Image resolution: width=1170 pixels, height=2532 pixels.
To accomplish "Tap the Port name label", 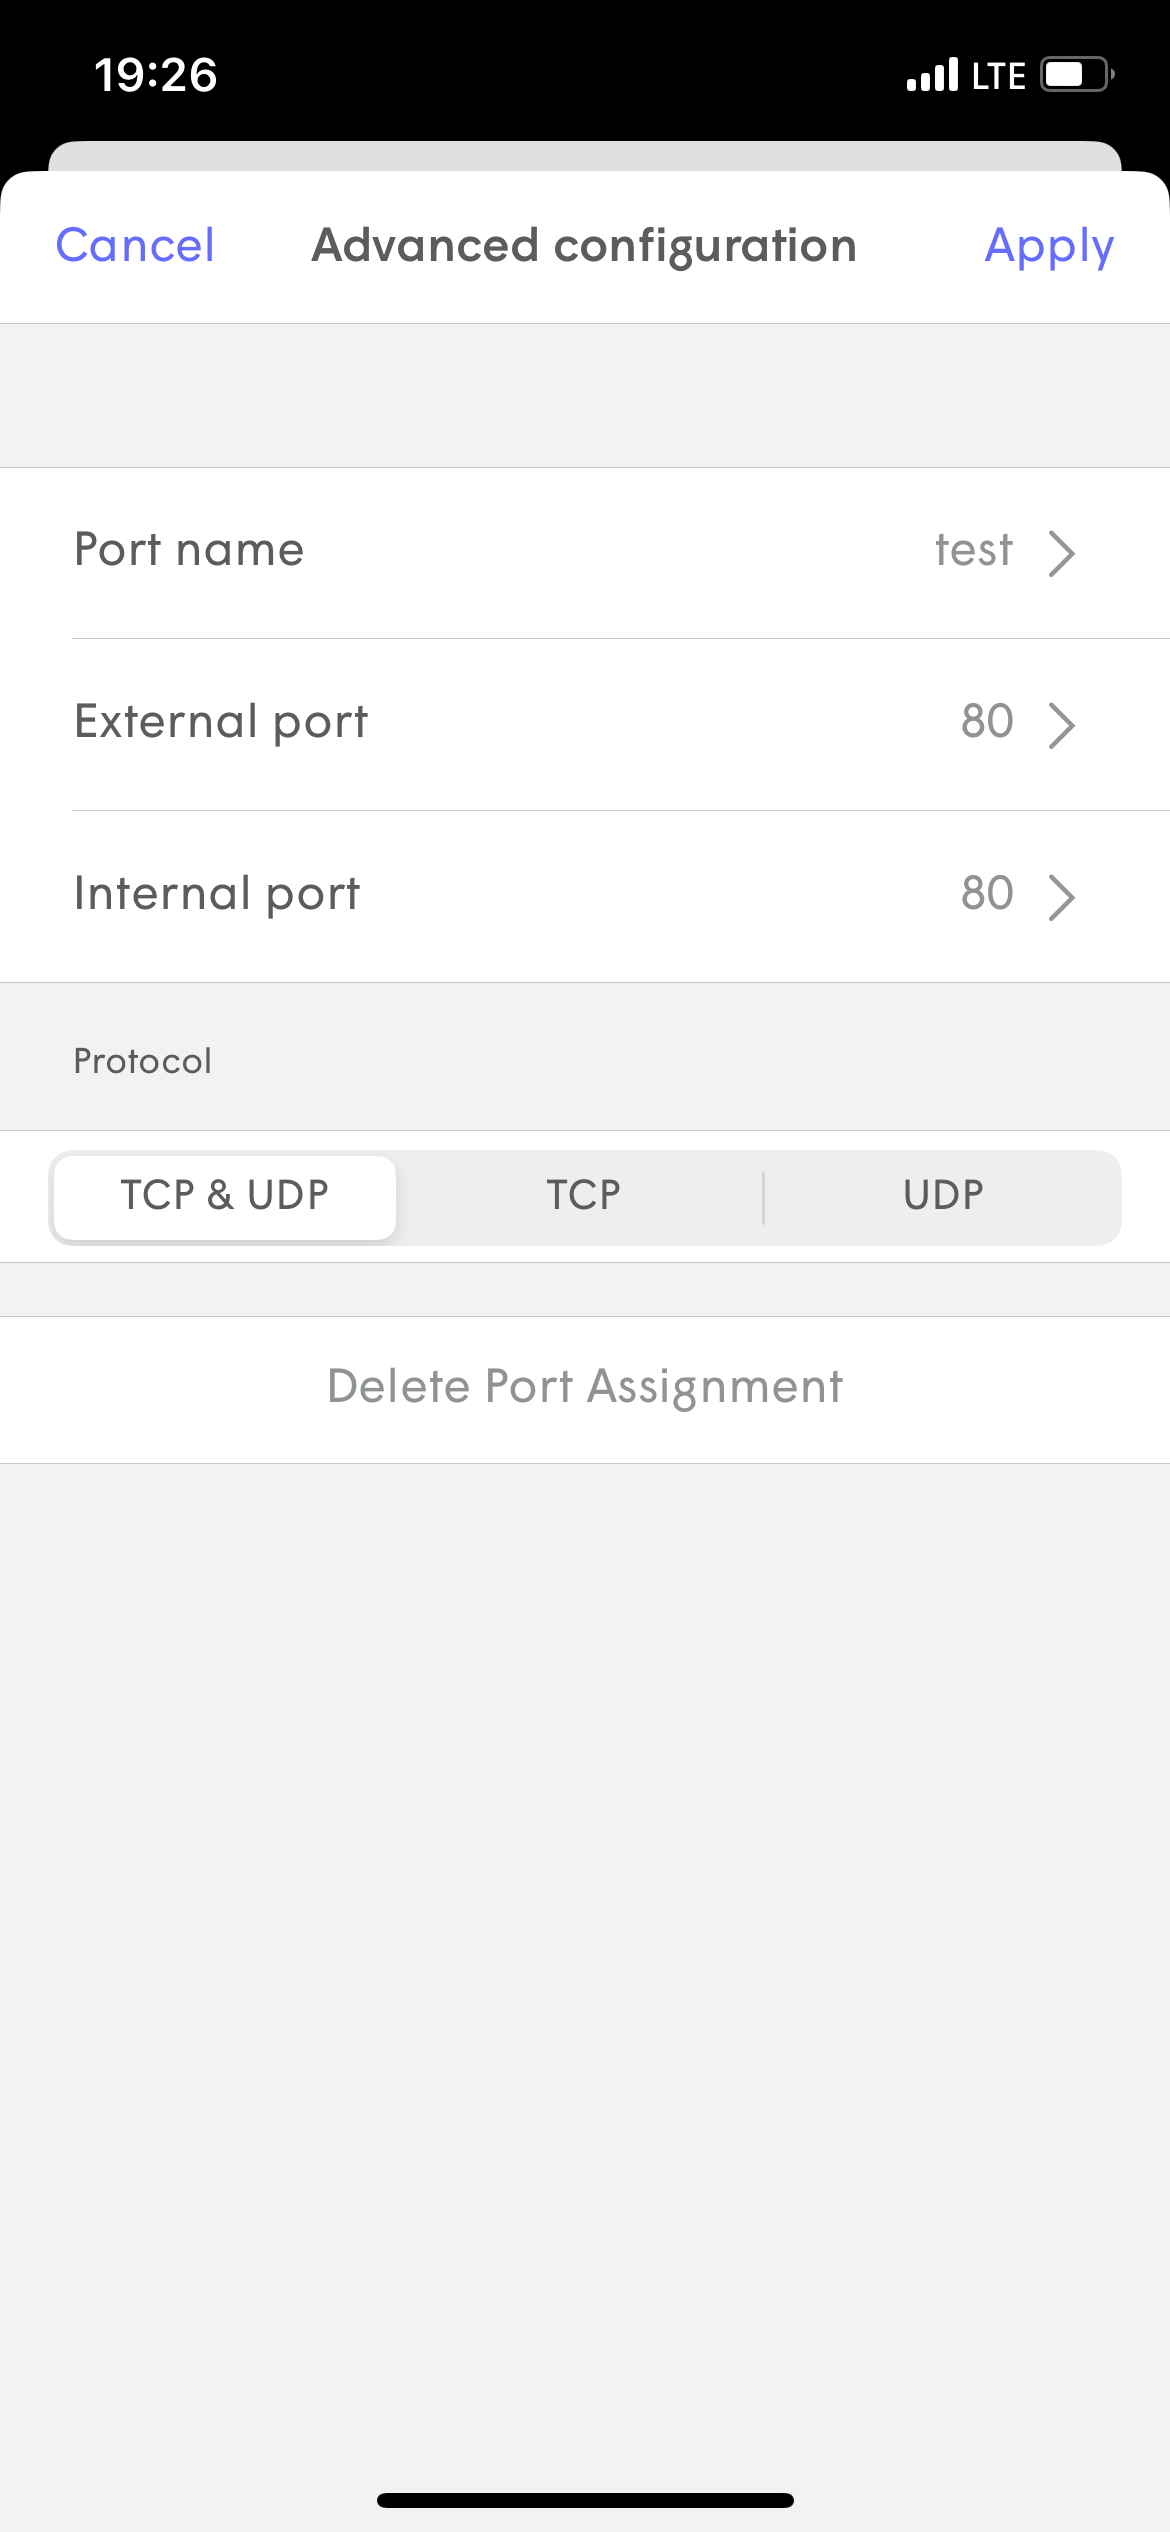I will point(189,550).
